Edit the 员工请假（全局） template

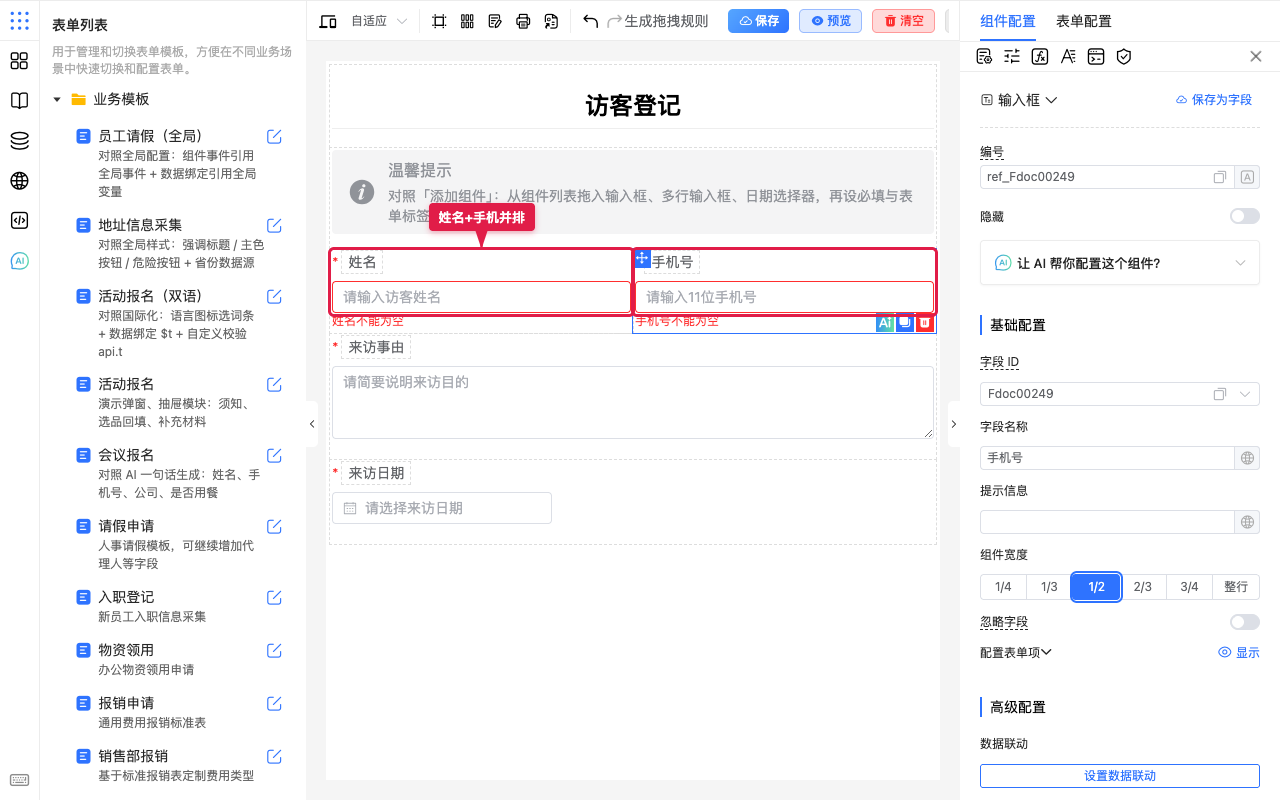point(274,136)
